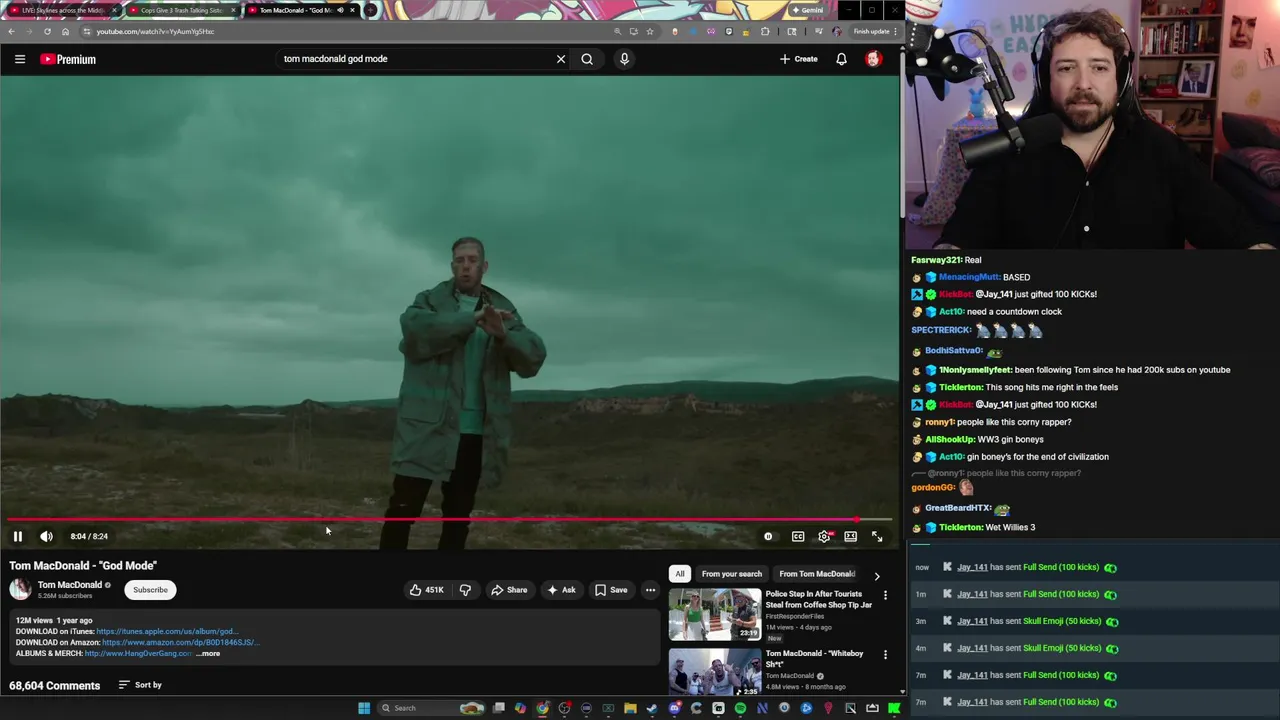Open the Create menu
The height and width of the screenshot is (720, 1280).
coord(799,59)
